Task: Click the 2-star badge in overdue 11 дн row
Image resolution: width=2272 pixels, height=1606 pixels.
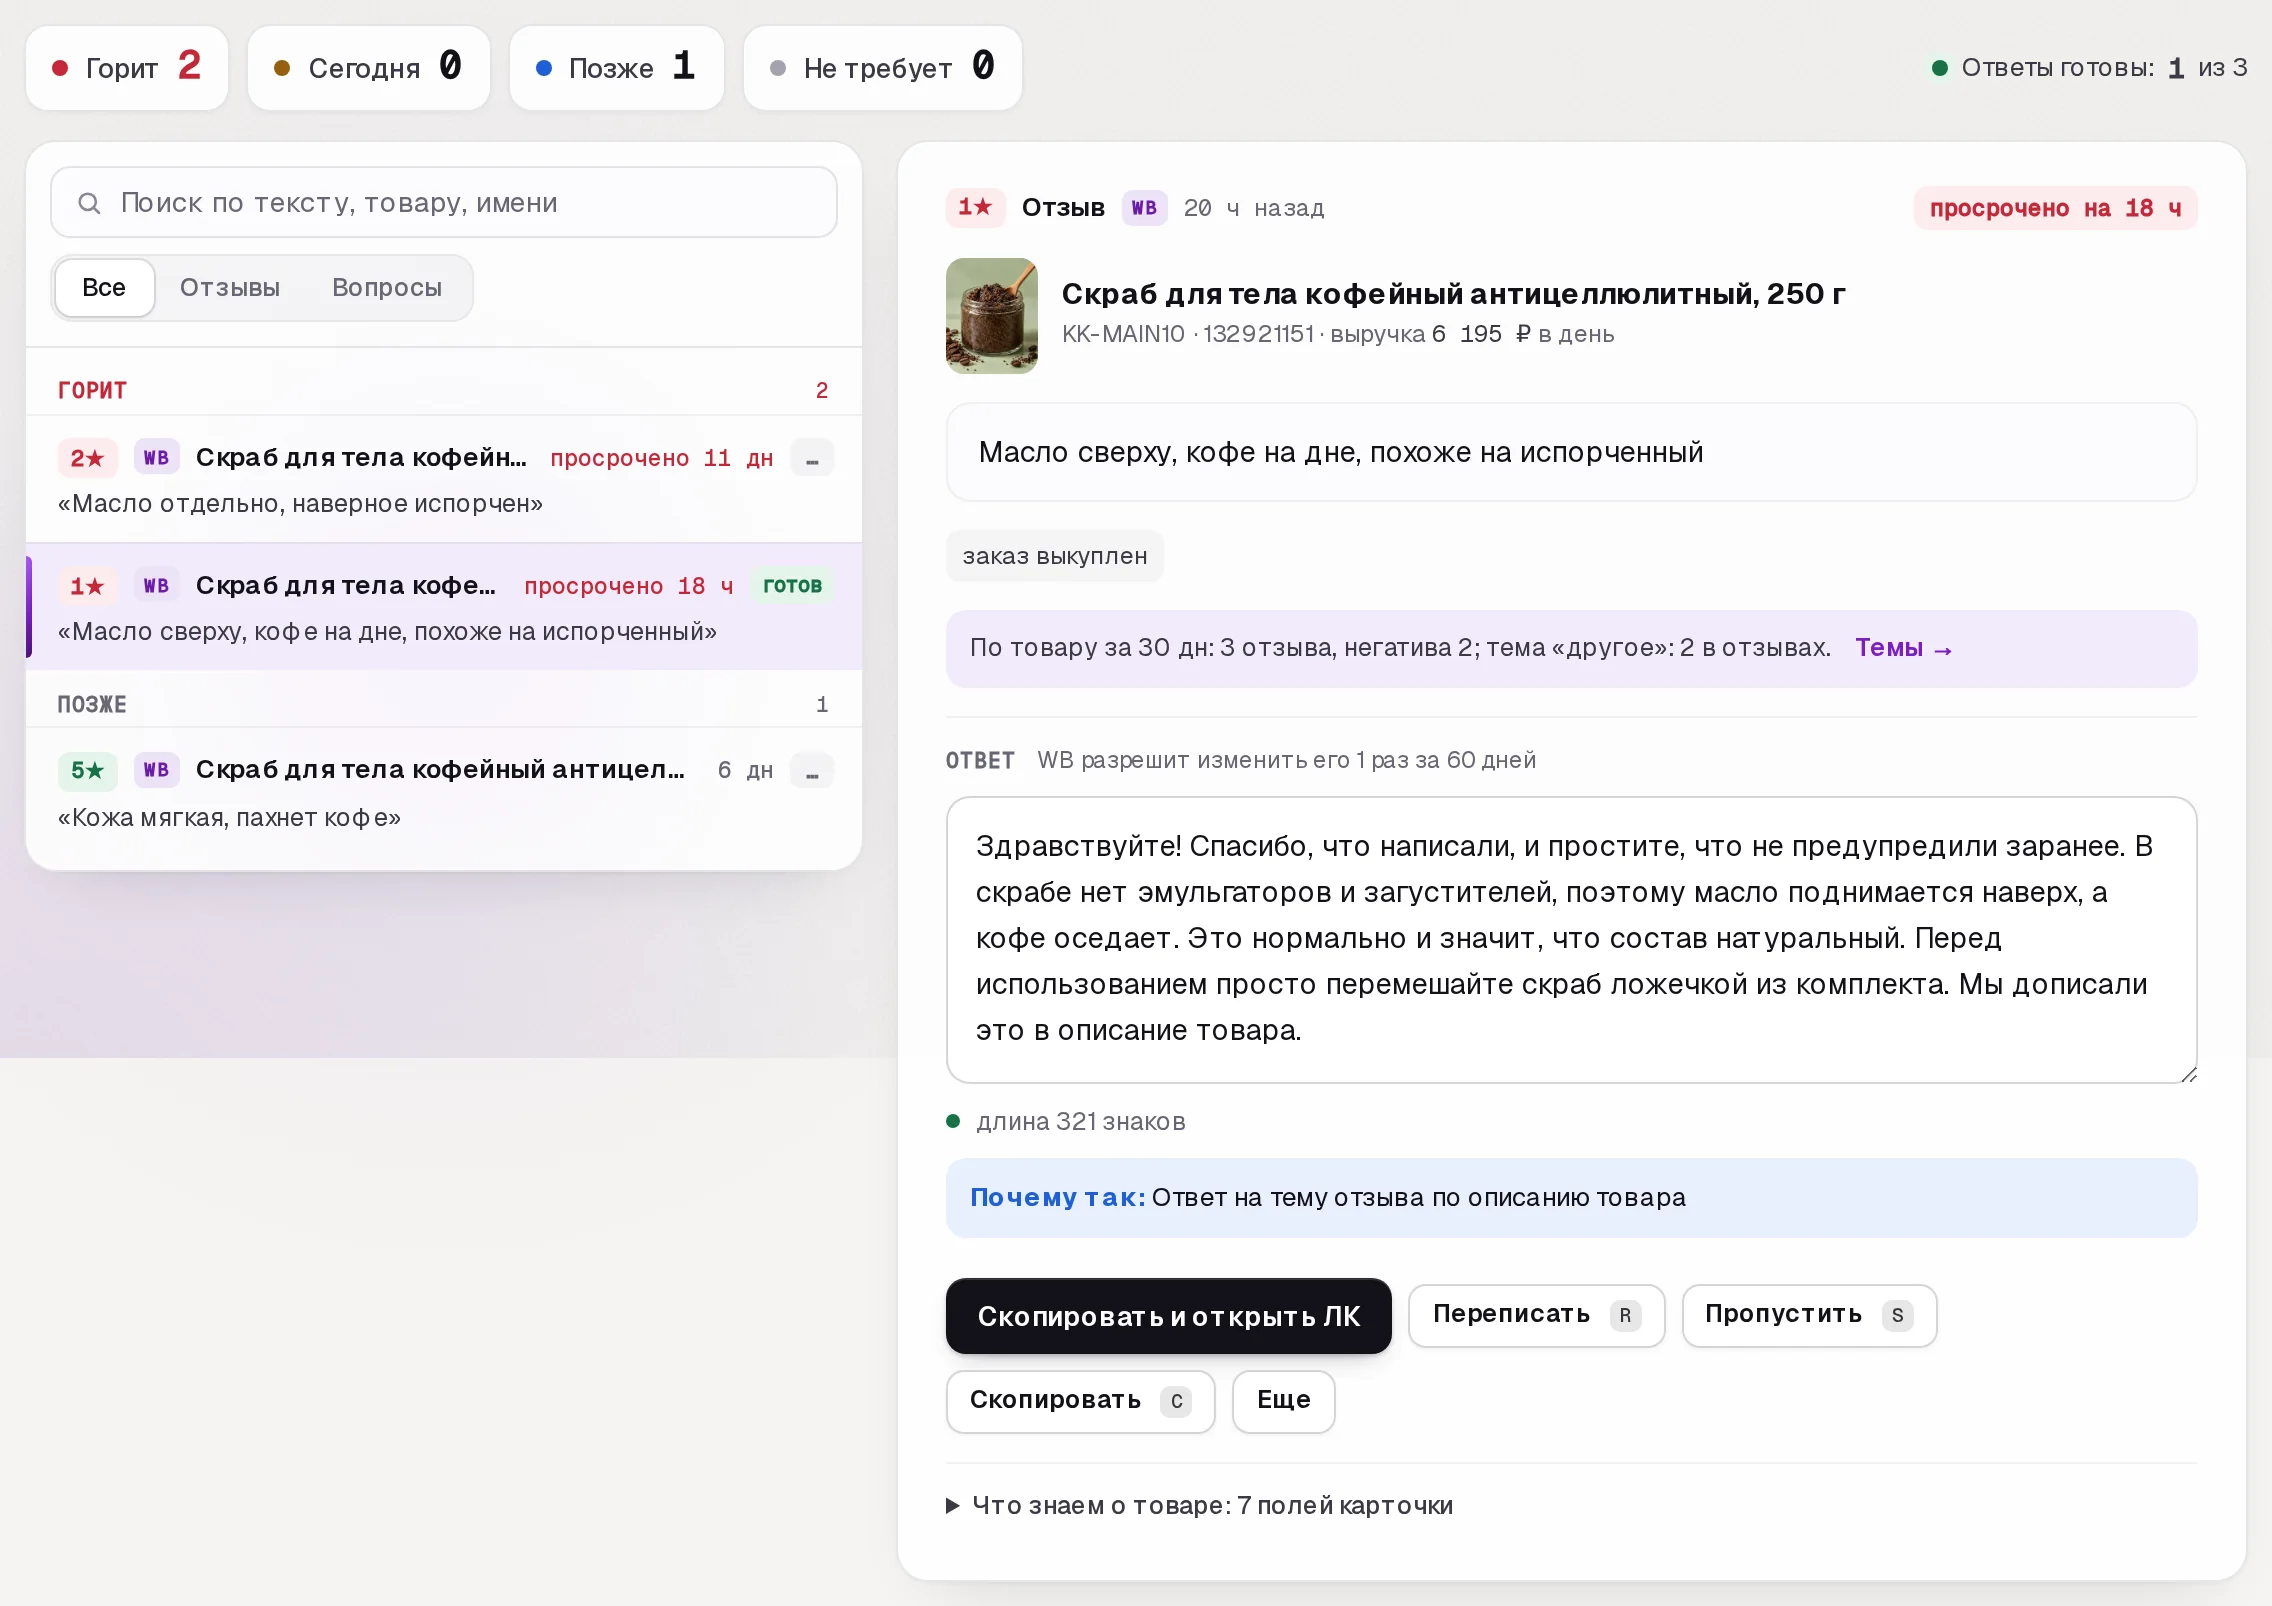Action: [x=87, y=458]
